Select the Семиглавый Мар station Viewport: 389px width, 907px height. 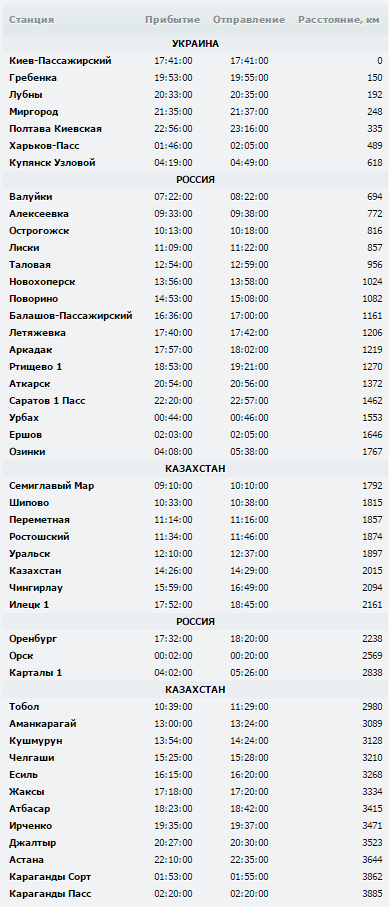(x=52, y=486)
